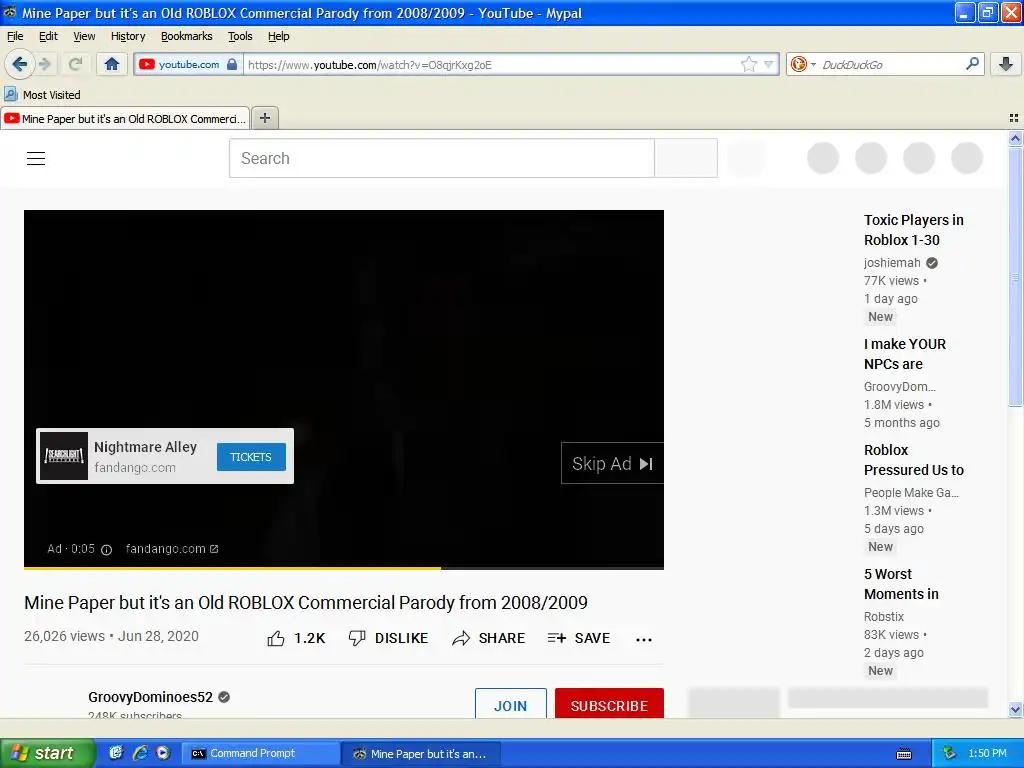The width and height of the screenshot is (1024, 768).
Task: Save the video to a playlist
Action: (x=579, y=639)
